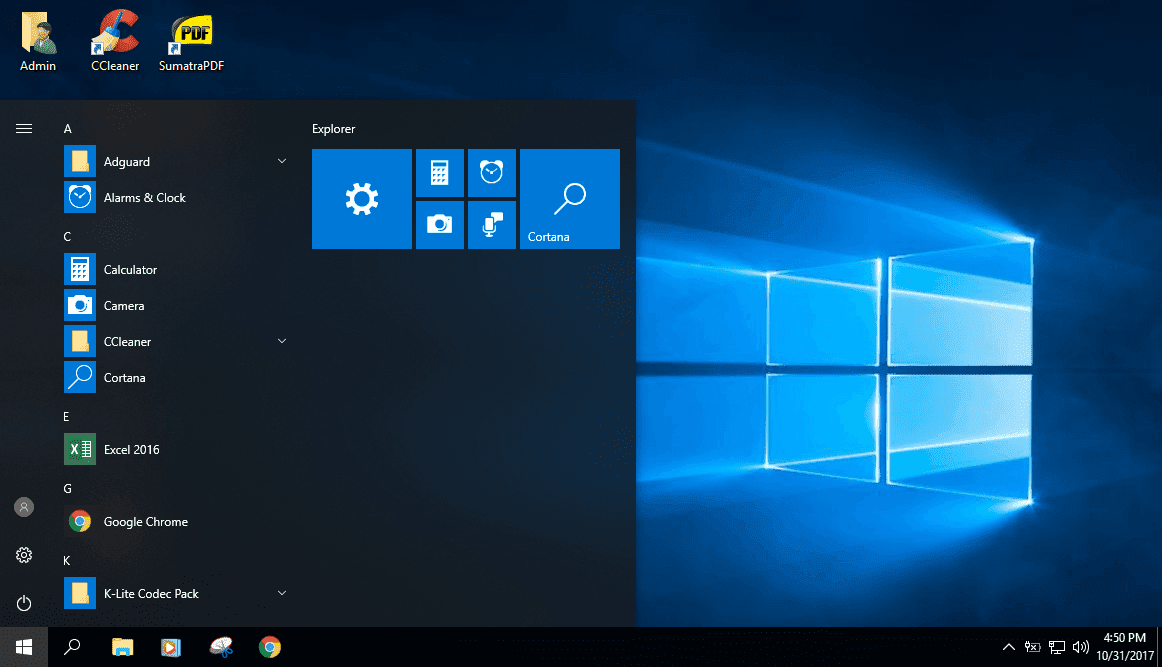Image resolution: width=1162 pixels, height=667 pixels.
Task: Open the volume icon in system tray
Action: [1081, 646]
